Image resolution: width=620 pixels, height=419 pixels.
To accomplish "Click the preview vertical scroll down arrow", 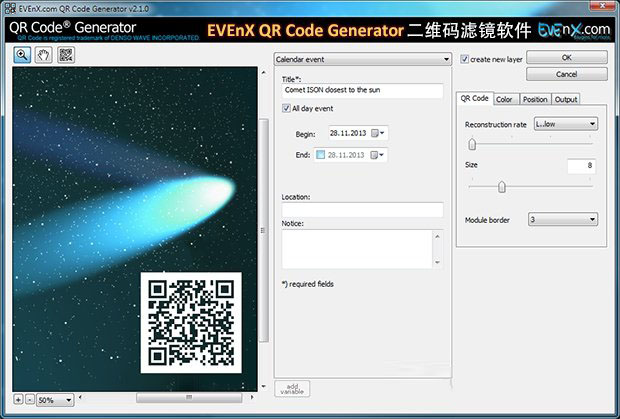I will (x=264, y=386).
